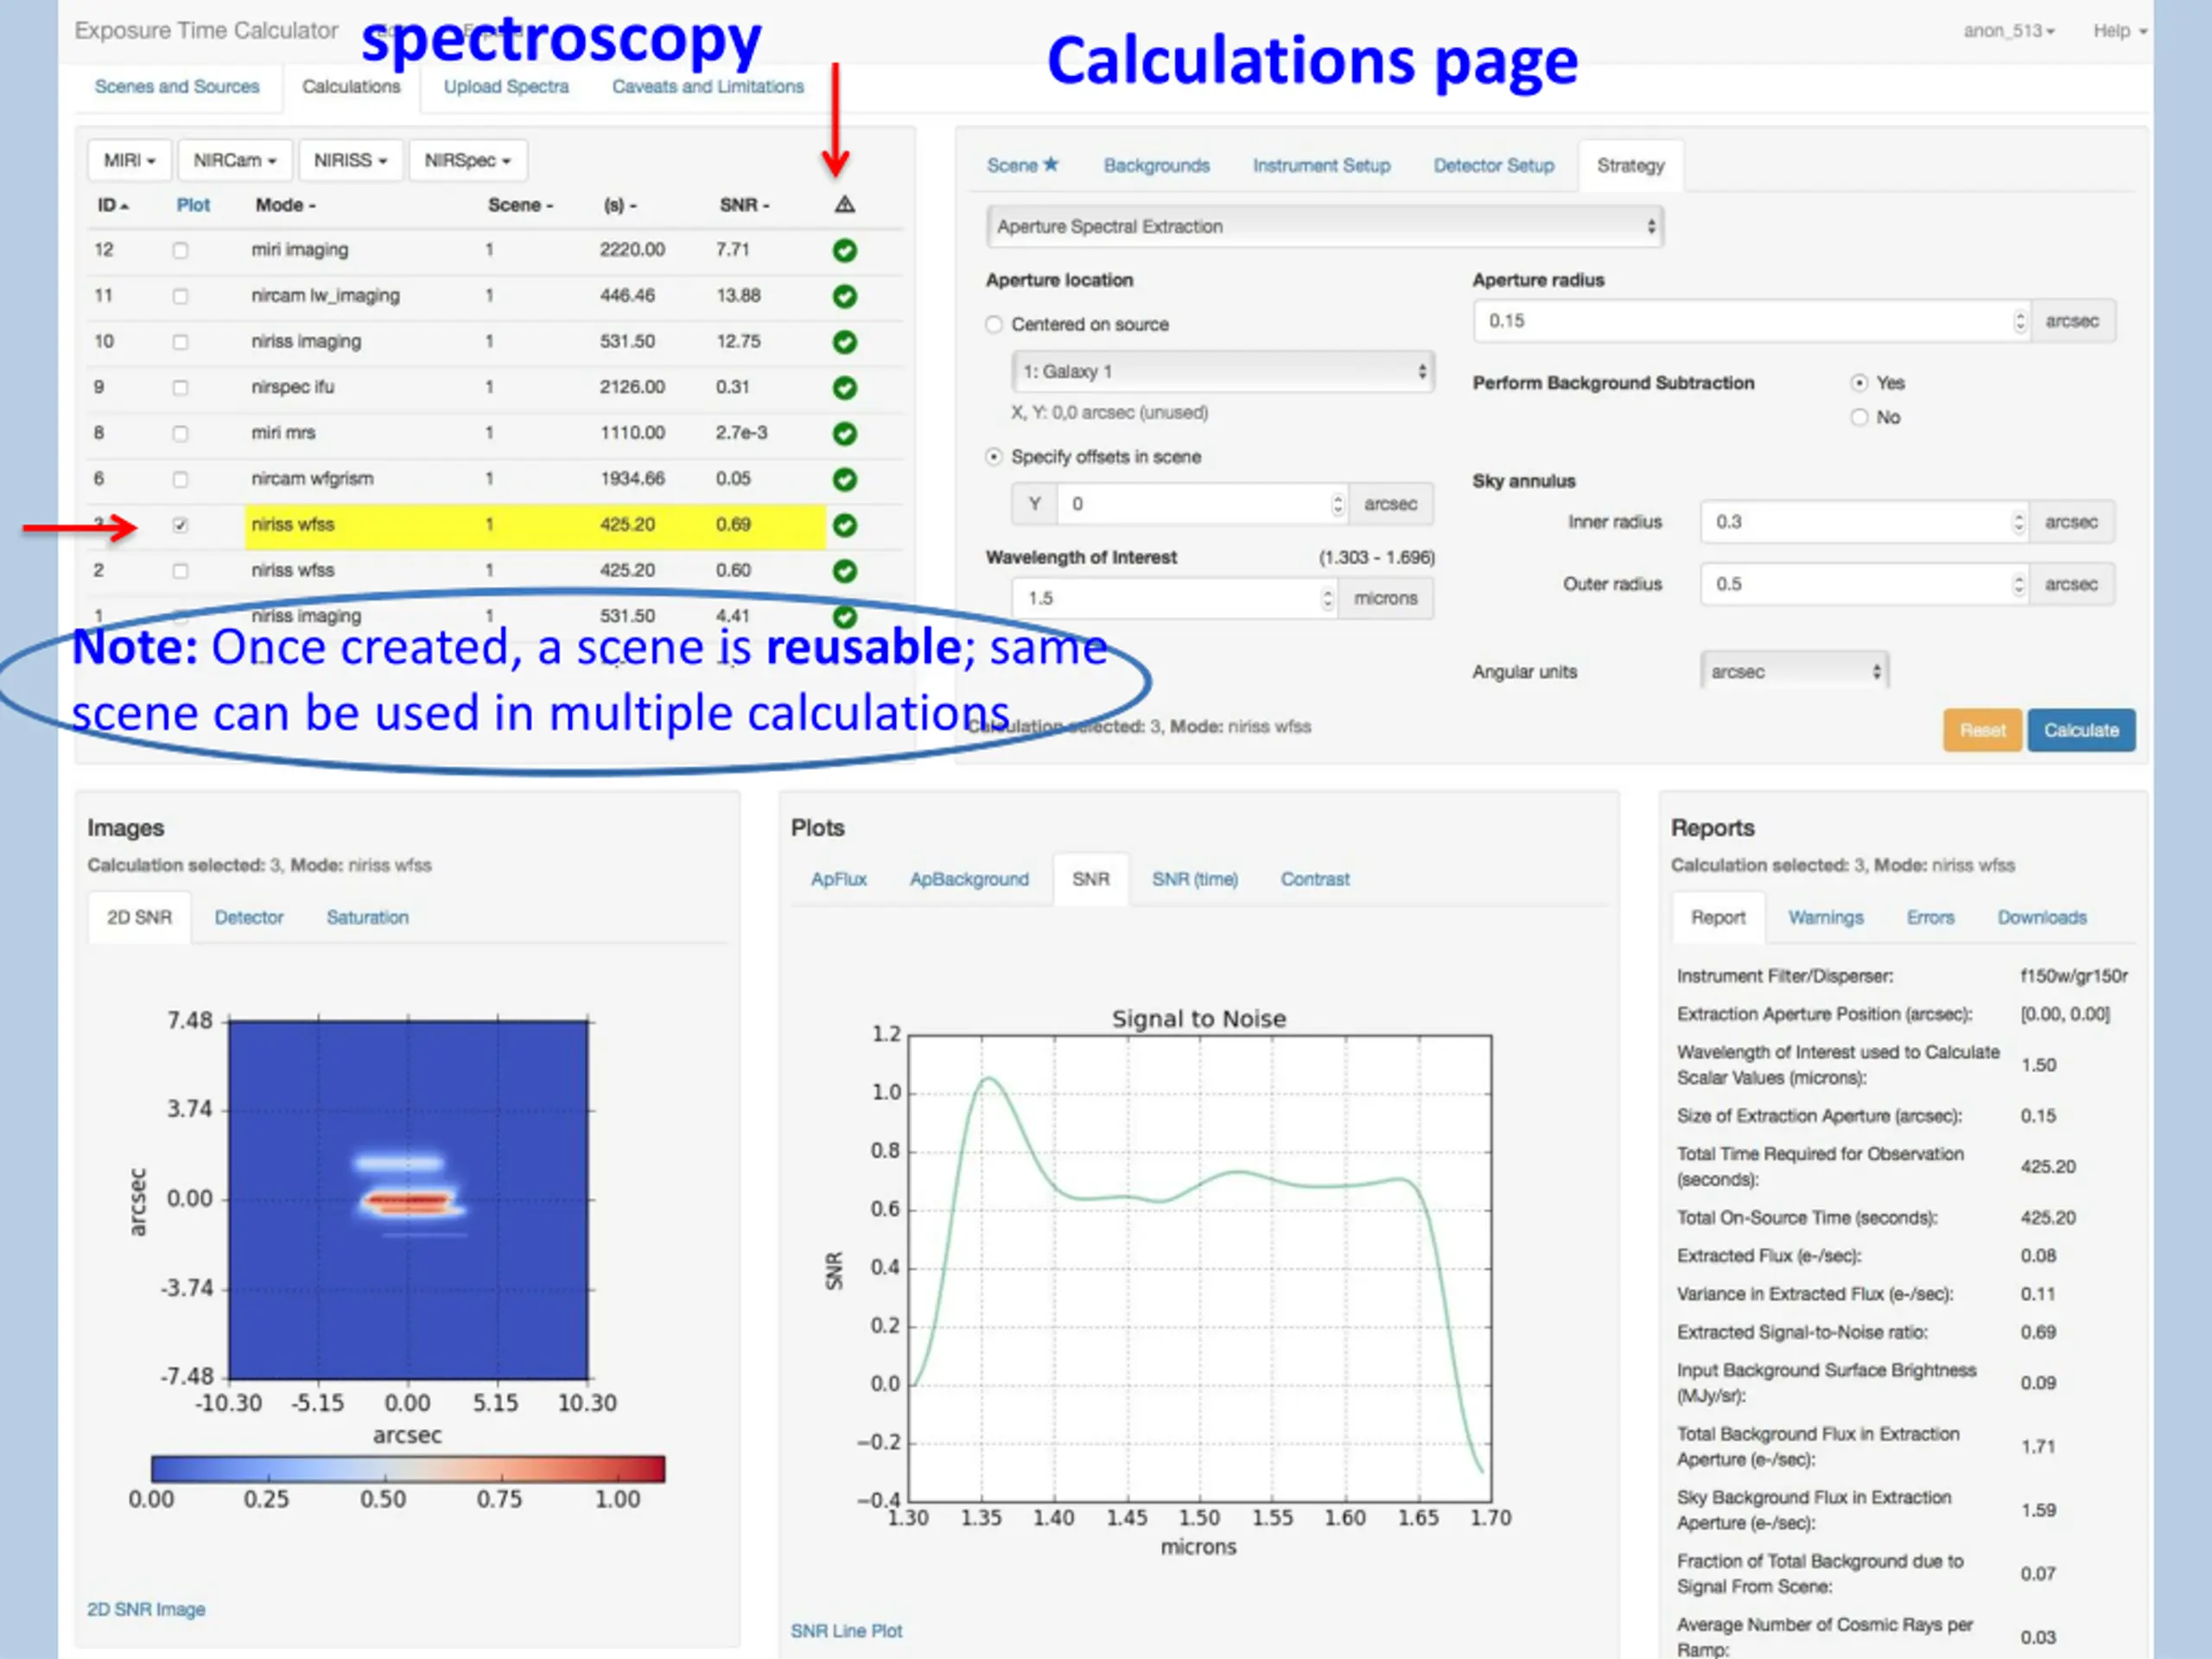Switch to Instrument Setup tab
Viewport: 2212px width, 1659px height.
(1321, 166)
